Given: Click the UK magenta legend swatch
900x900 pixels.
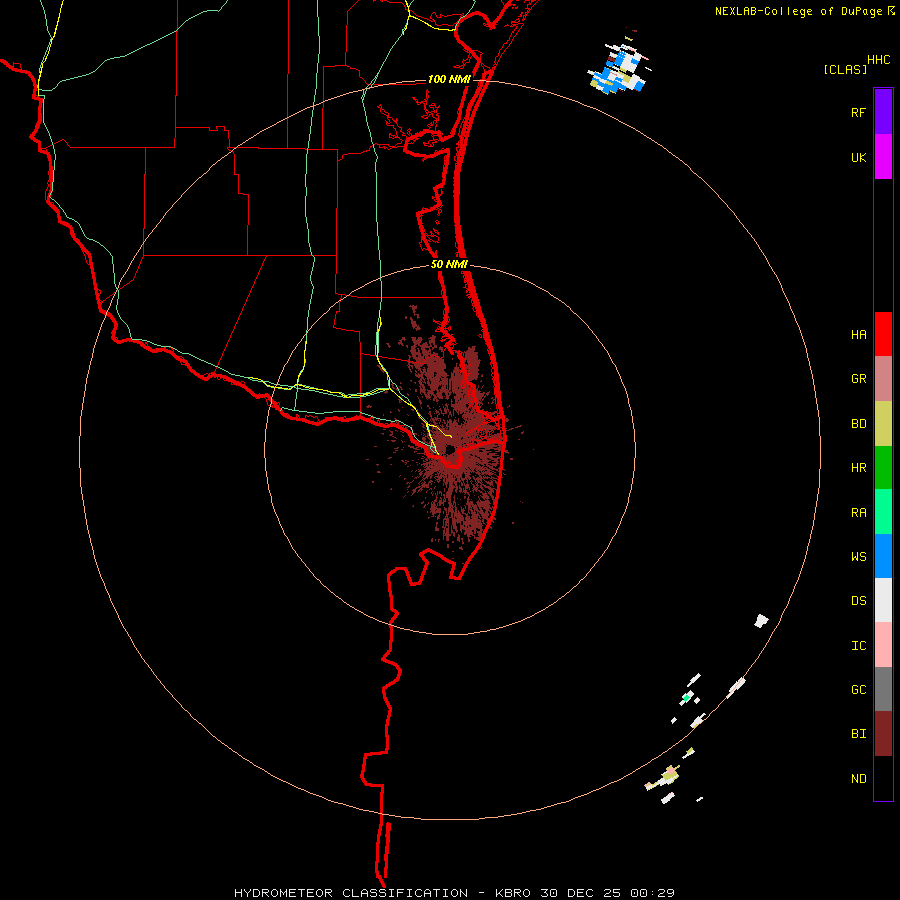Looking at the screenshot, I should 883,157.
